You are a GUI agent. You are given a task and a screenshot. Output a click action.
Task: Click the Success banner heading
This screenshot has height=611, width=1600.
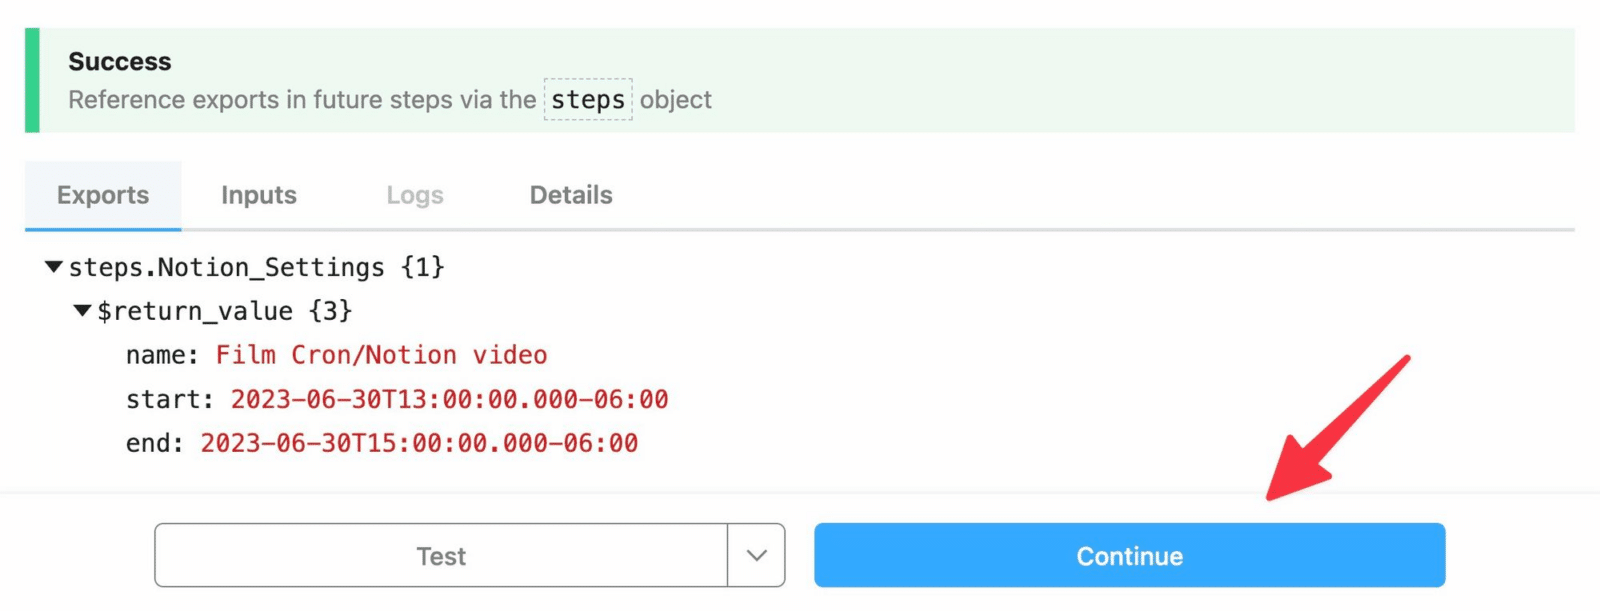(120, 62)
